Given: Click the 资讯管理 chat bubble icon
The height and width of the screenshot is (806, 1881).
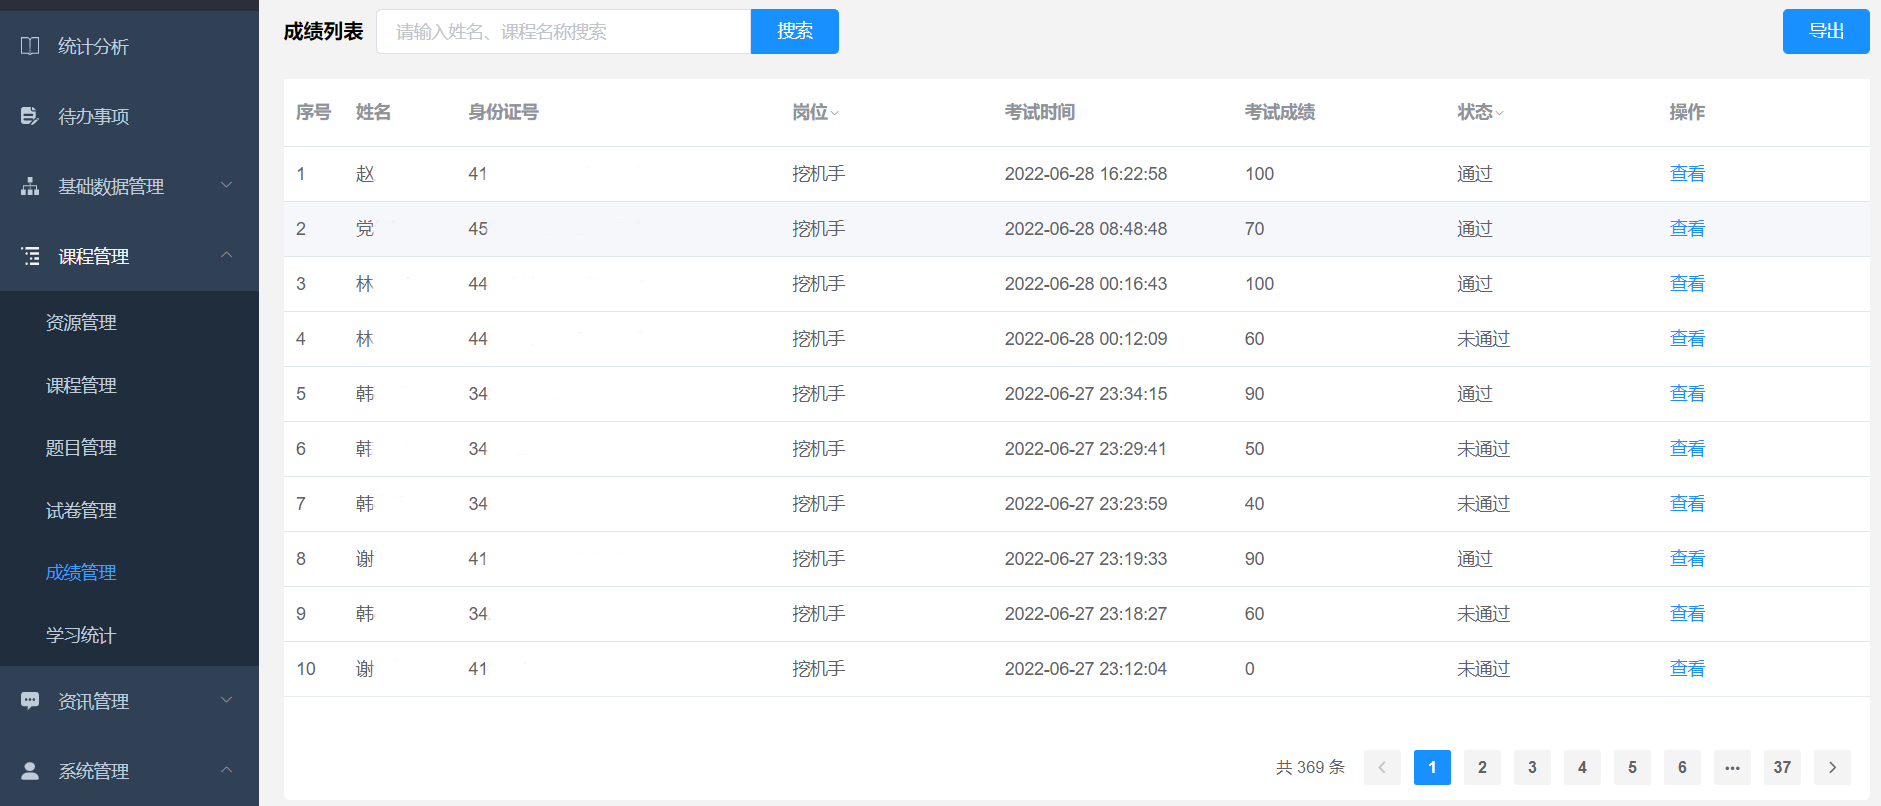Looking at the screenshot, I should [x=30, y=701].
